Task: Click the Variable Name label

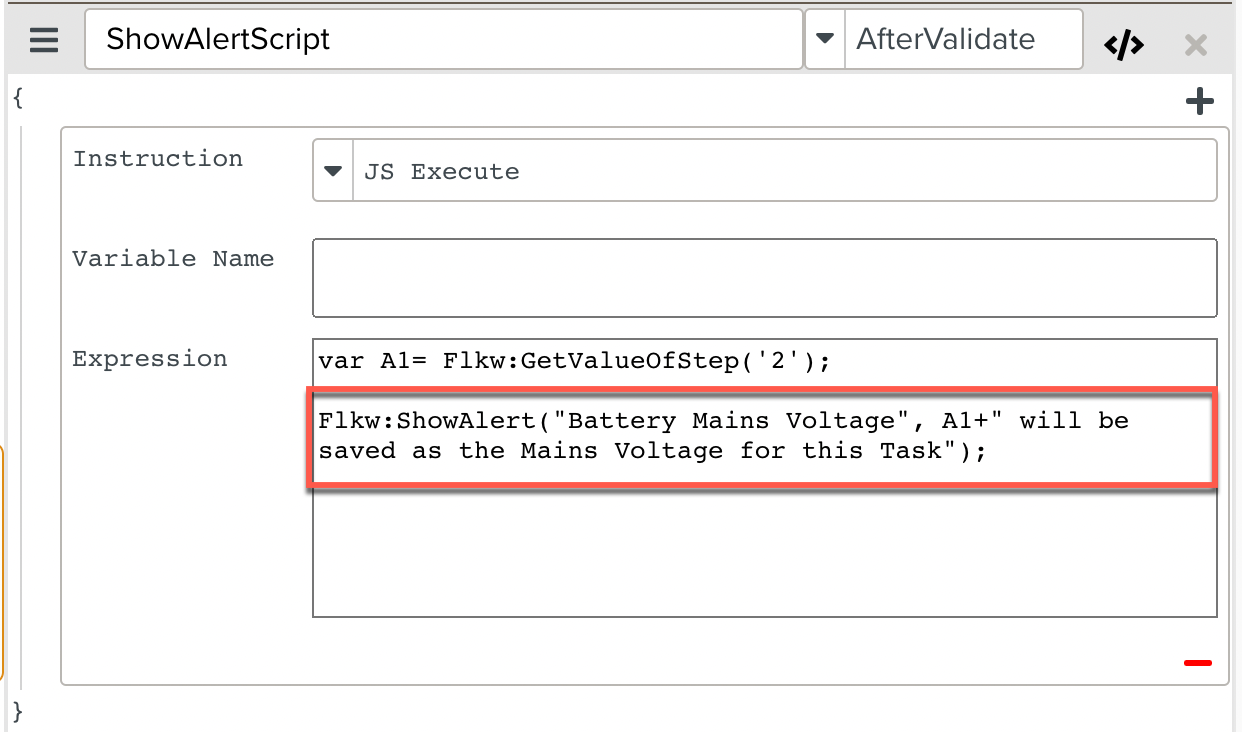Action: click(173, 259)
